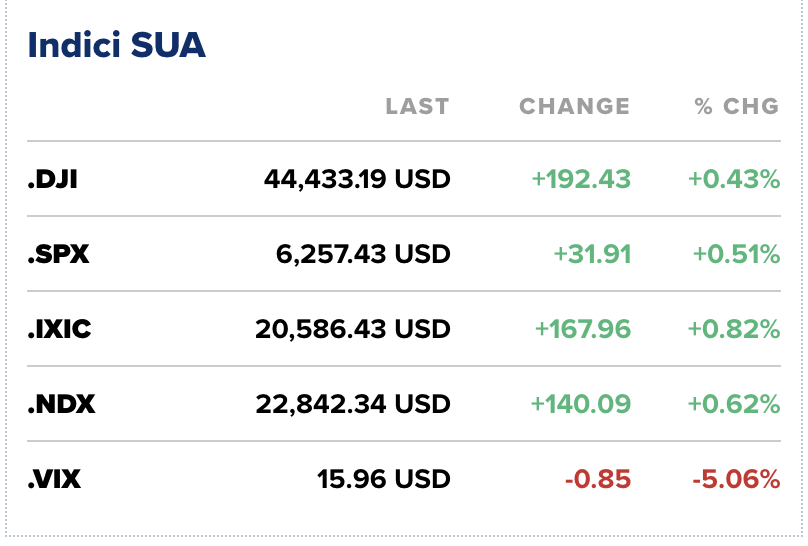Select the +0.82% percent change

tap(733, 329)
